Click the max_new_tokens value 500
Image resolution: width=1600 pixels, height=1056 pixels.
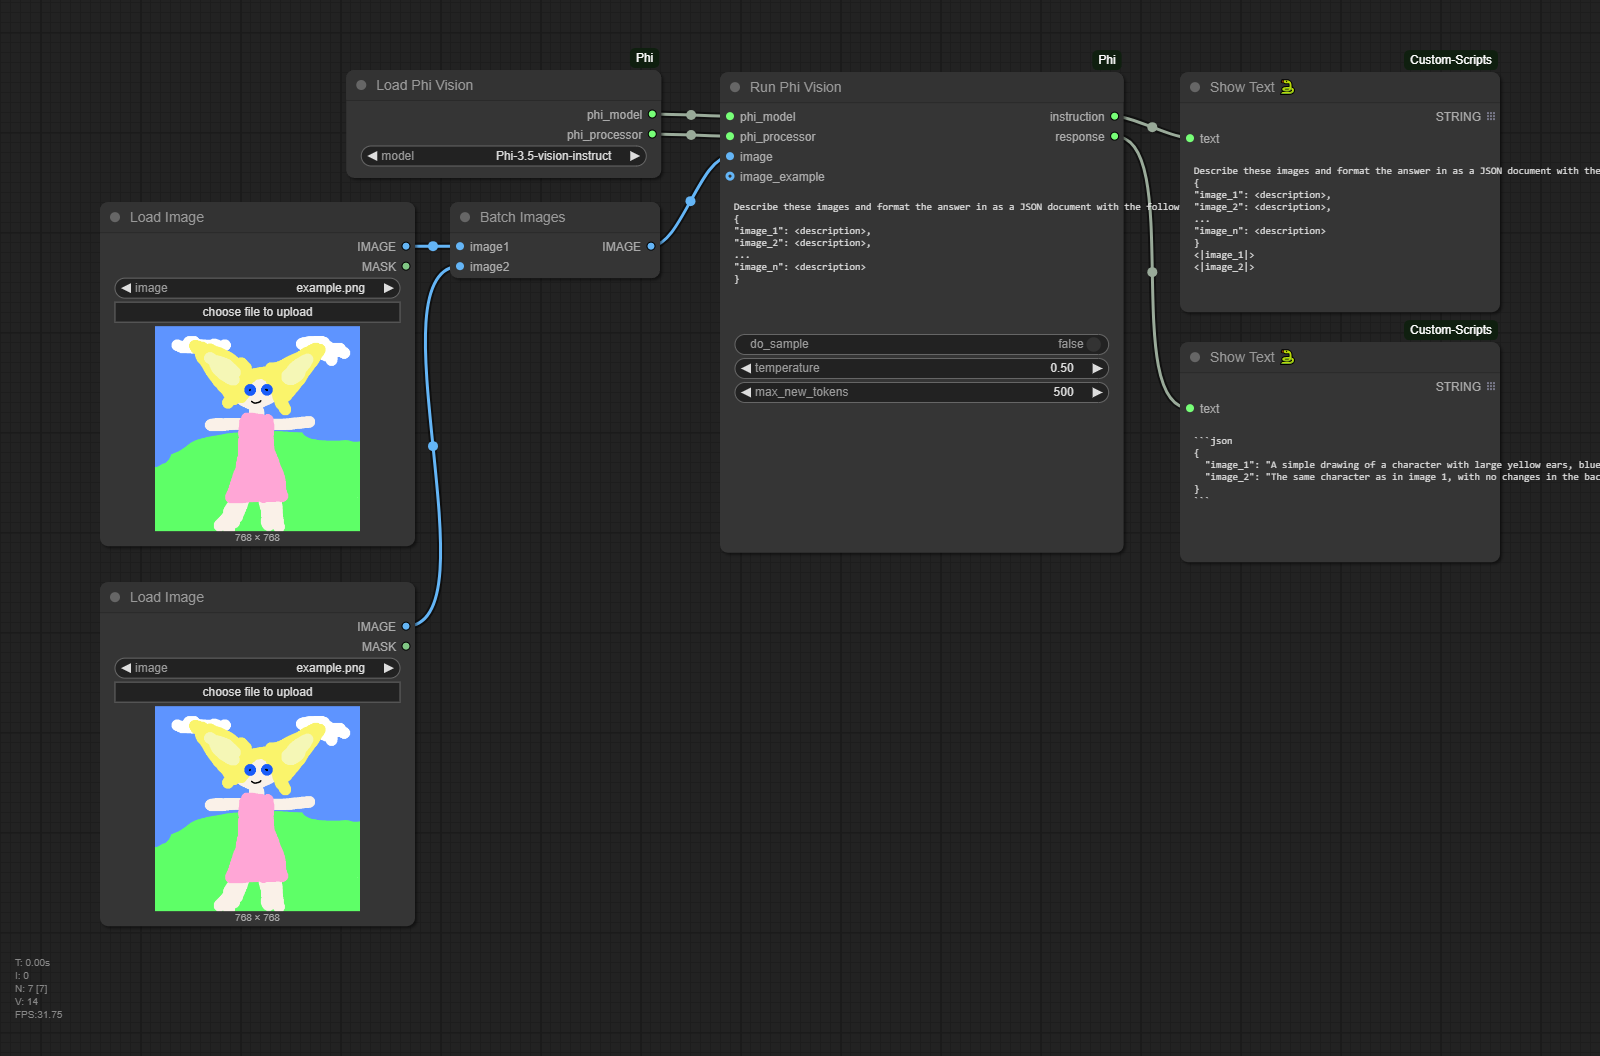pyautogui.click(x=1063, y=392)
